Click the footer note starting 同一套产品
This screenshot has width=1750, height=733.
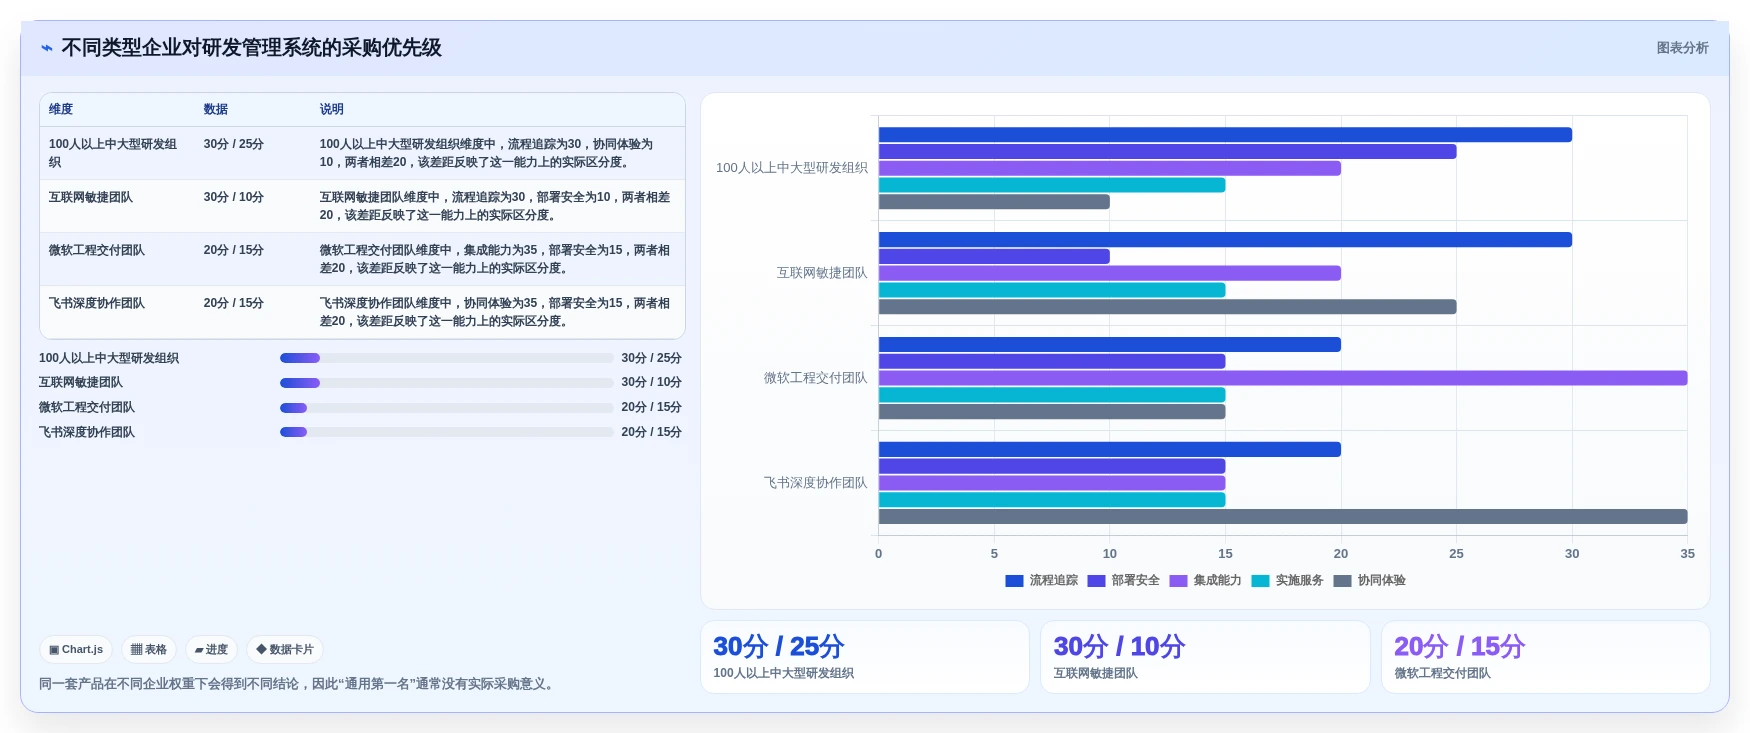click(x=298, y=684)
